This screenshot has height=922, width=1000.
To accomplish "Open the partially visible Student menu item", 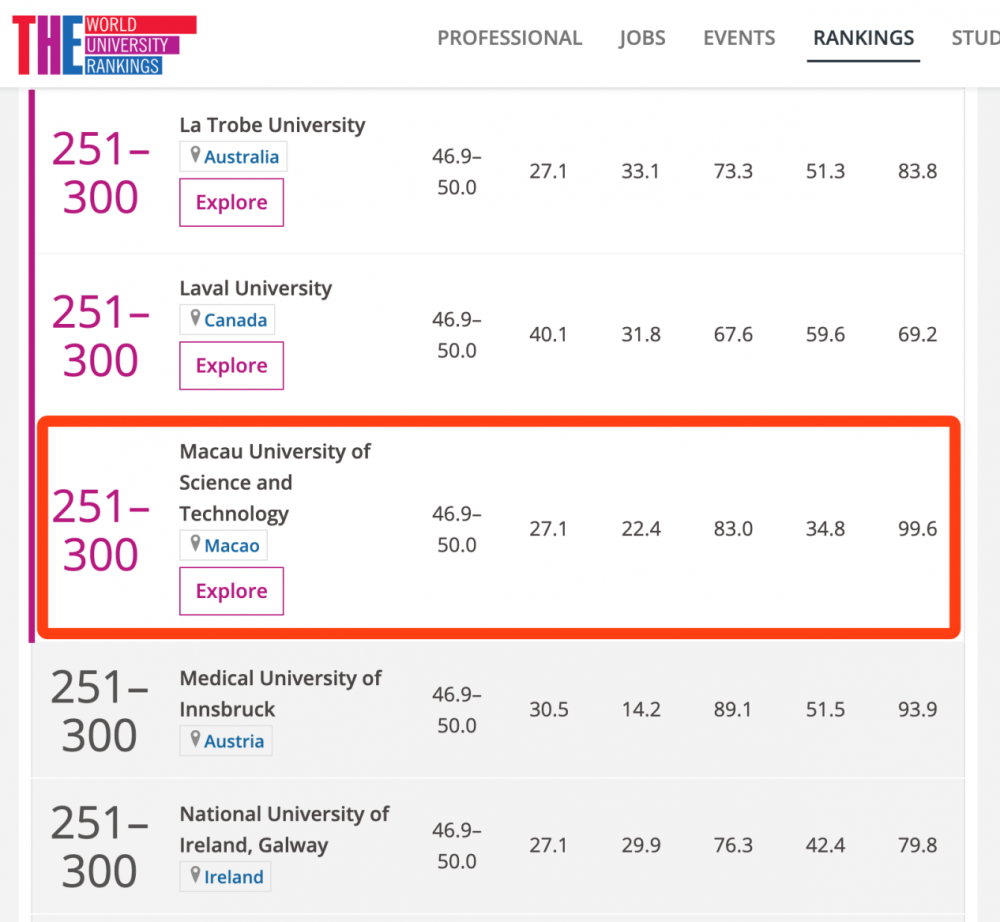I will point(975,38).
